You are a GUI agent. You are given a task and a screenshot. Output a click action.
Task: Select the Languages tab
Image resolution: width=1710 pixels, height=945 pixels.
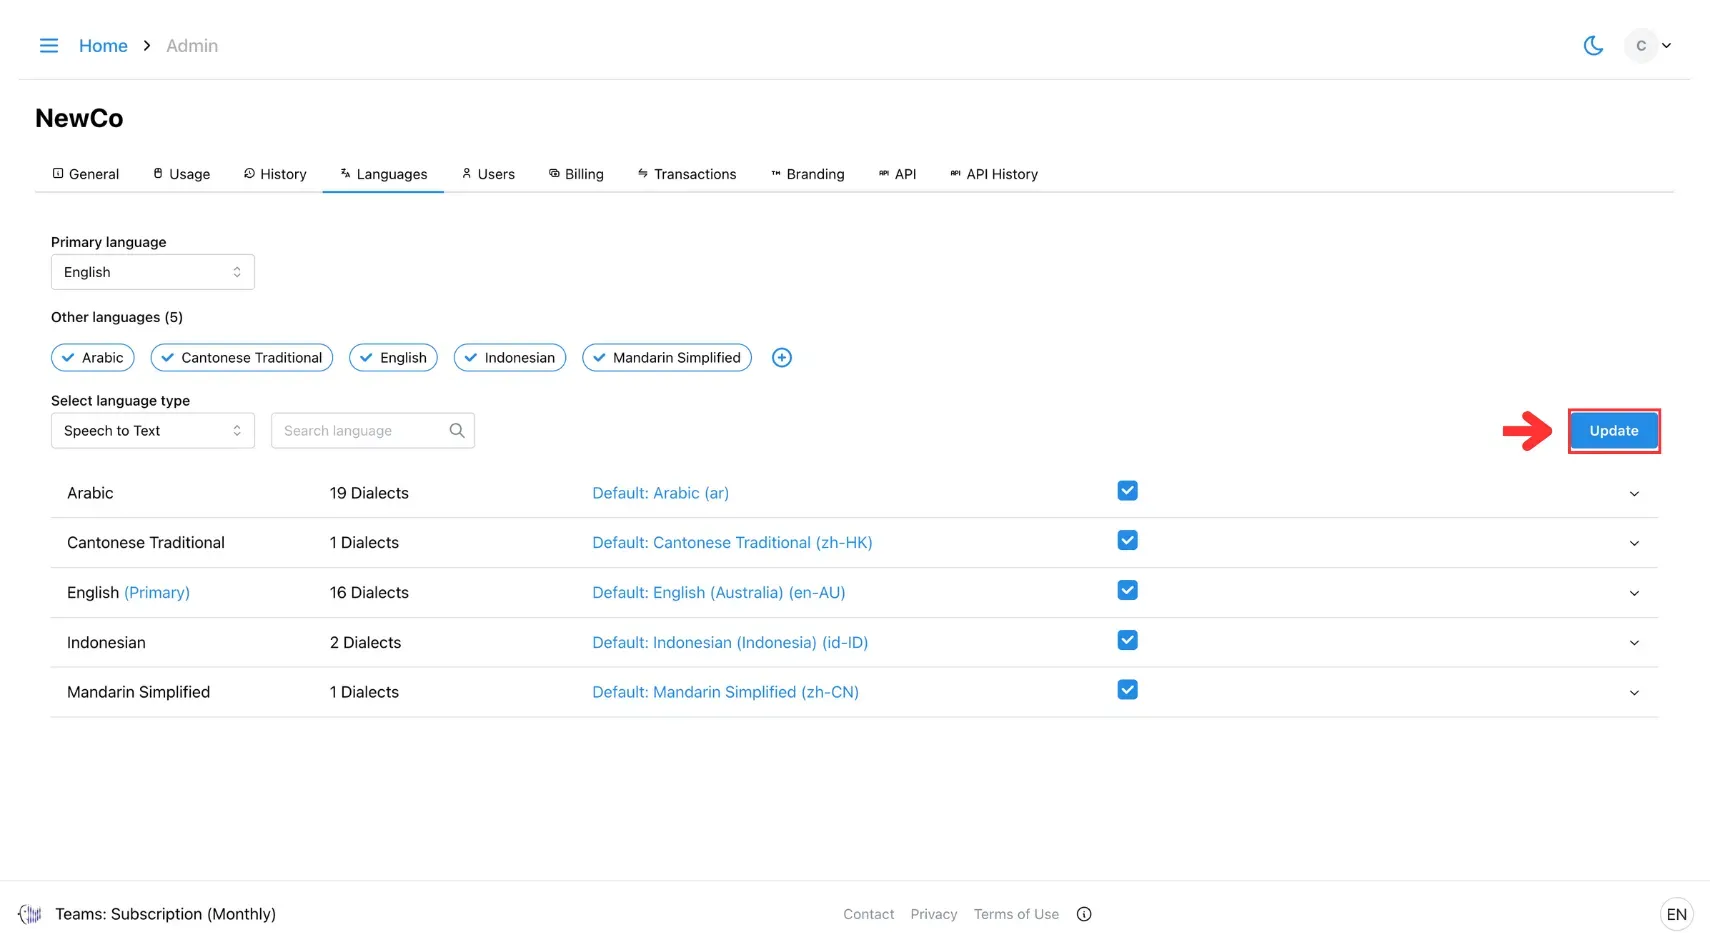[383, 174]
